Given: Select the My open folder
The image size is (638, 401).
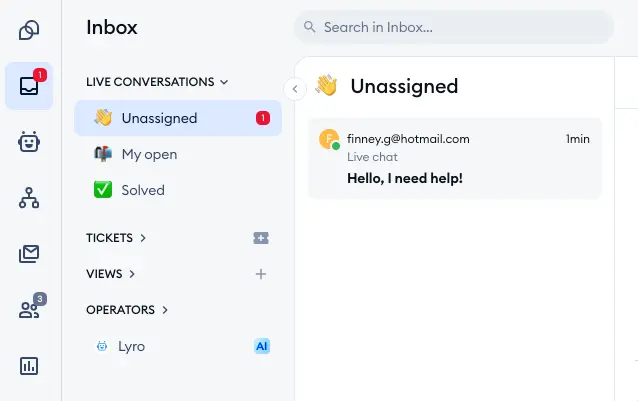Looking at the screenshot, I should pyautogui.click(x=178, y=154).
